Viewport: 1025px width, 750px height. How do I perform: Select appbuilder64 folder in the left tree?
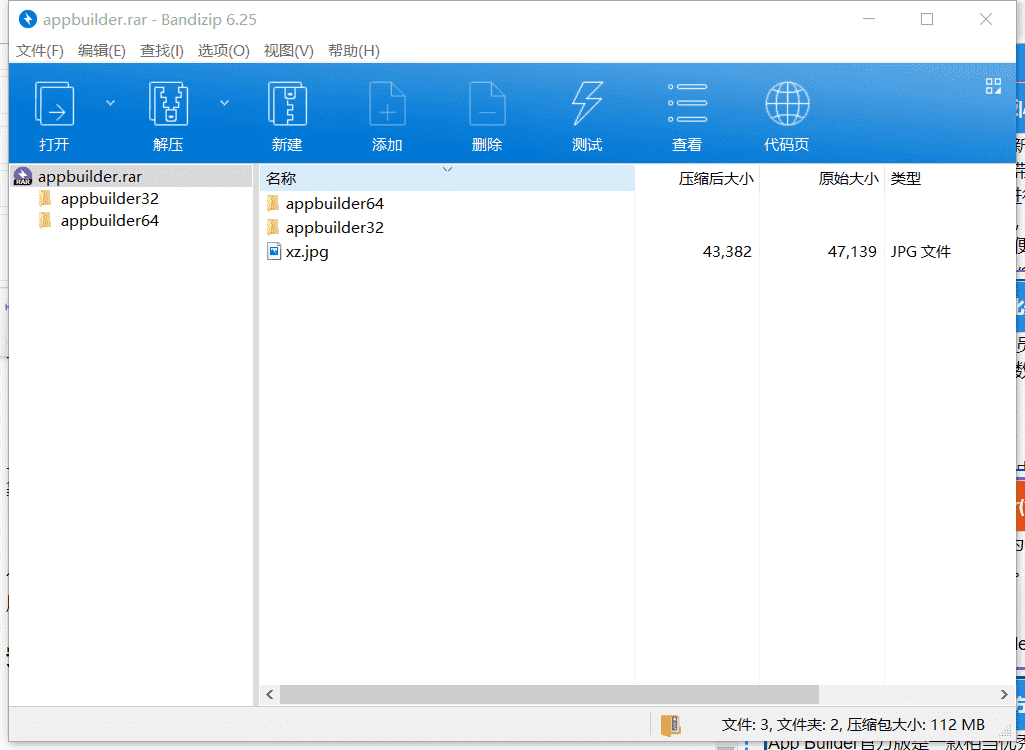pyautogui.click(x=110, y=221)
